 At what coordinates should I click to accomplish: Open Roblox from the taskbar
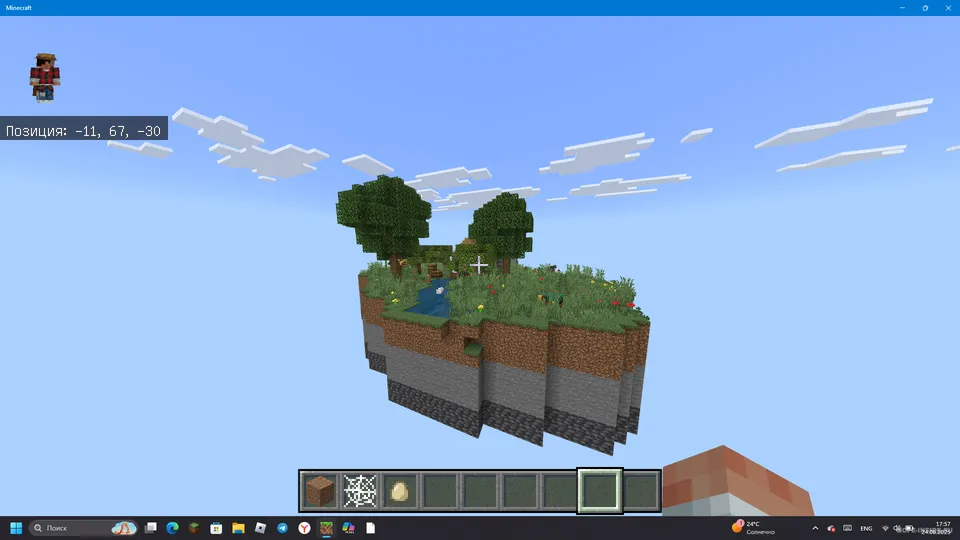click(260, 528)
